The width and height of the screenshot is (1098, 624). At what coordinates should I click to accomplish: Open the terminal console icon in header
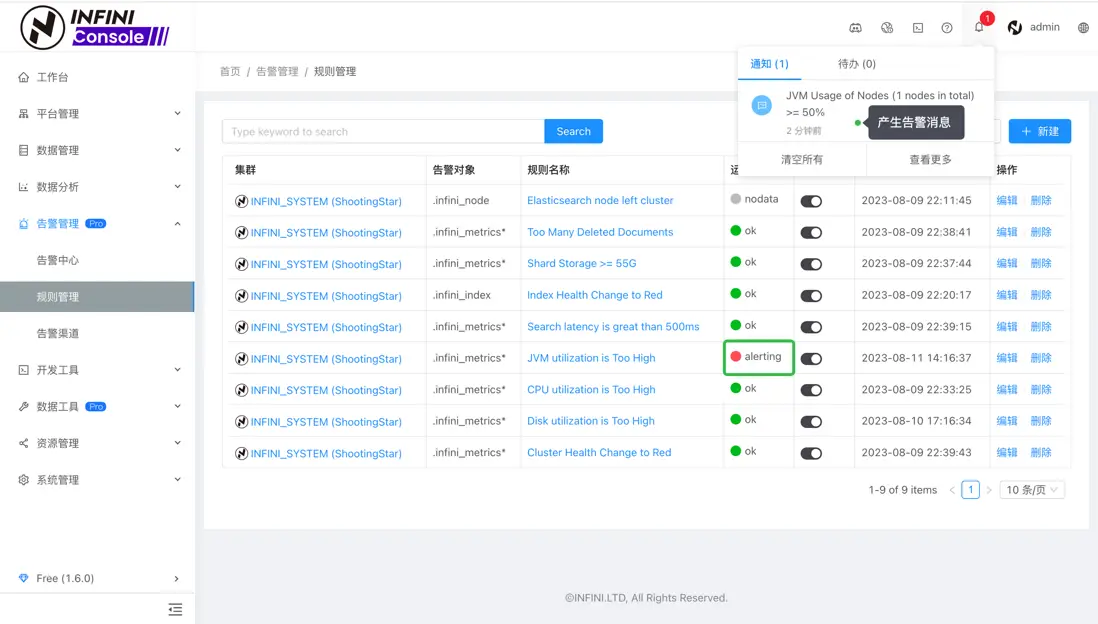tap(918, 28)
